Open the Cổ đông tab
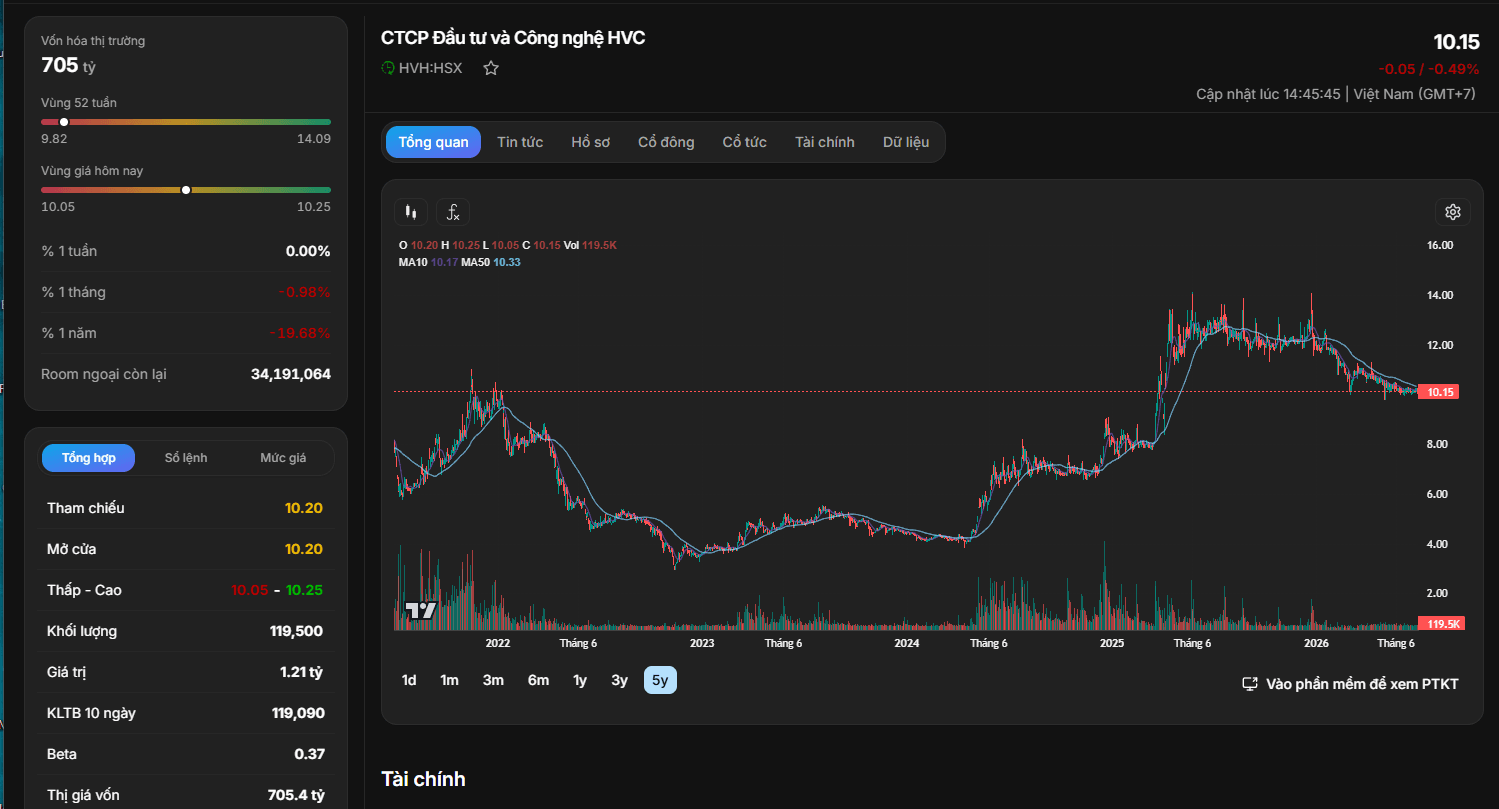 click(x=666, y=142)
